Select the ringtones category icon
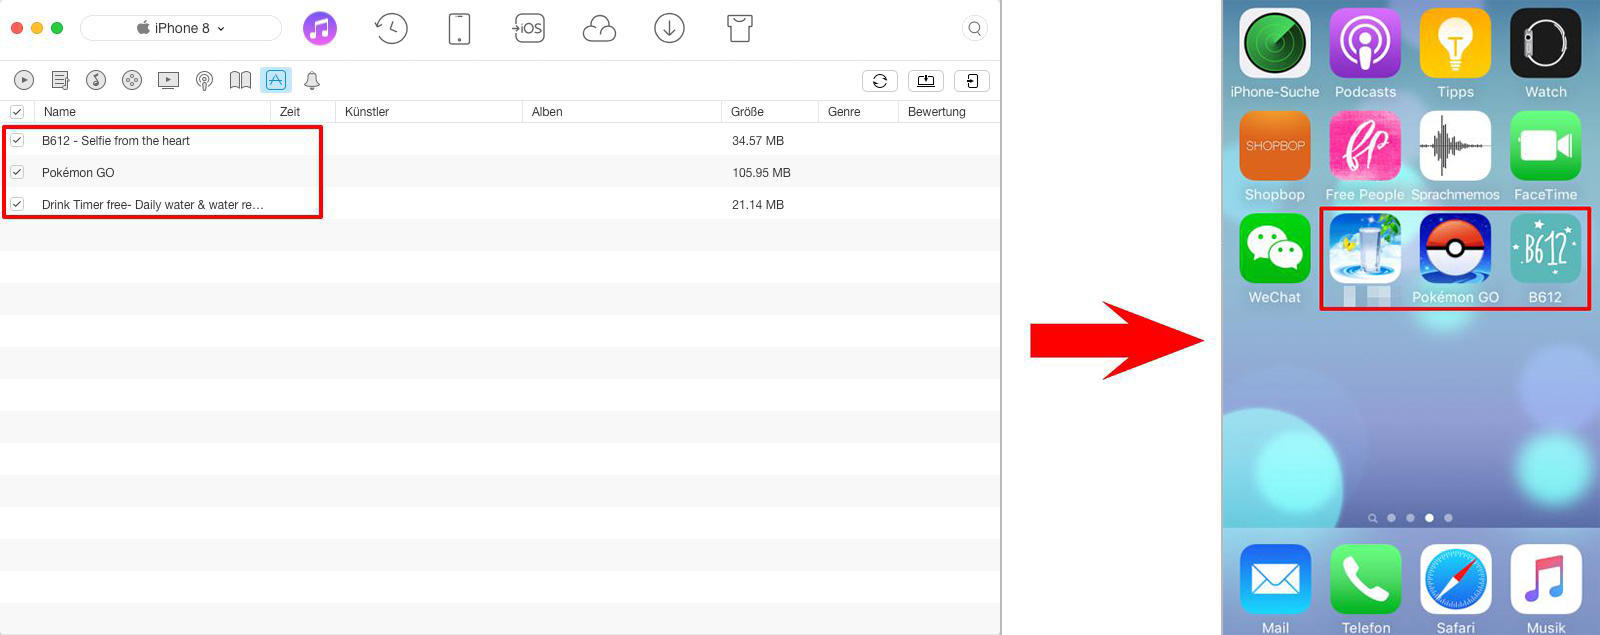The height and width of the screenshot is (635, 1600). [96, 80]
